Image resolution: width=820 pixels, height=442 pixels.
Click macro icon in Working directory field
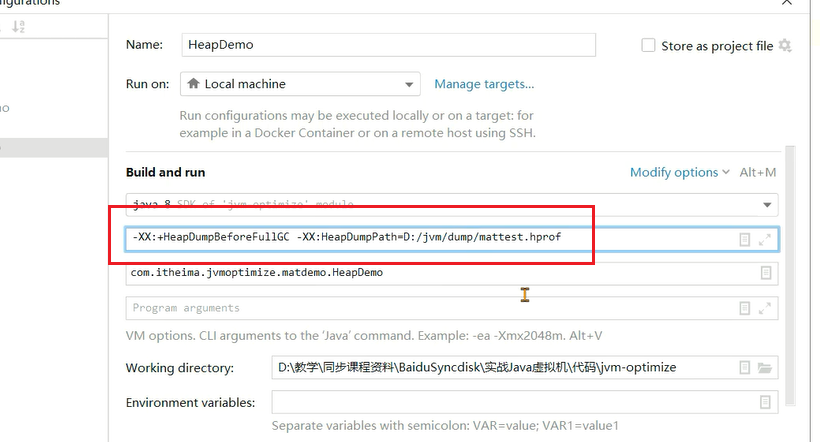point(744,368)
